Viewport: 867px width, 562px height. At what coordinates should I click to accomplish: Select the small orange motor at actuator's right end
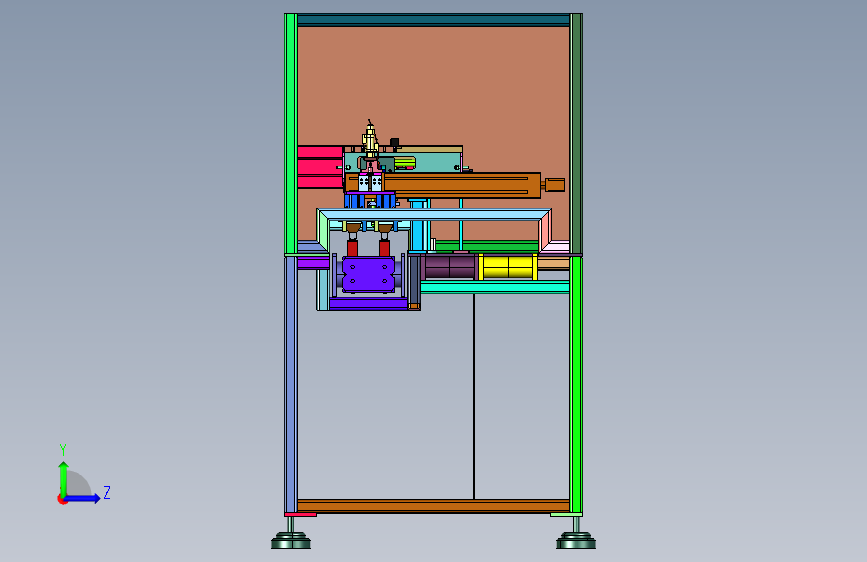click(x=555, y=185)
